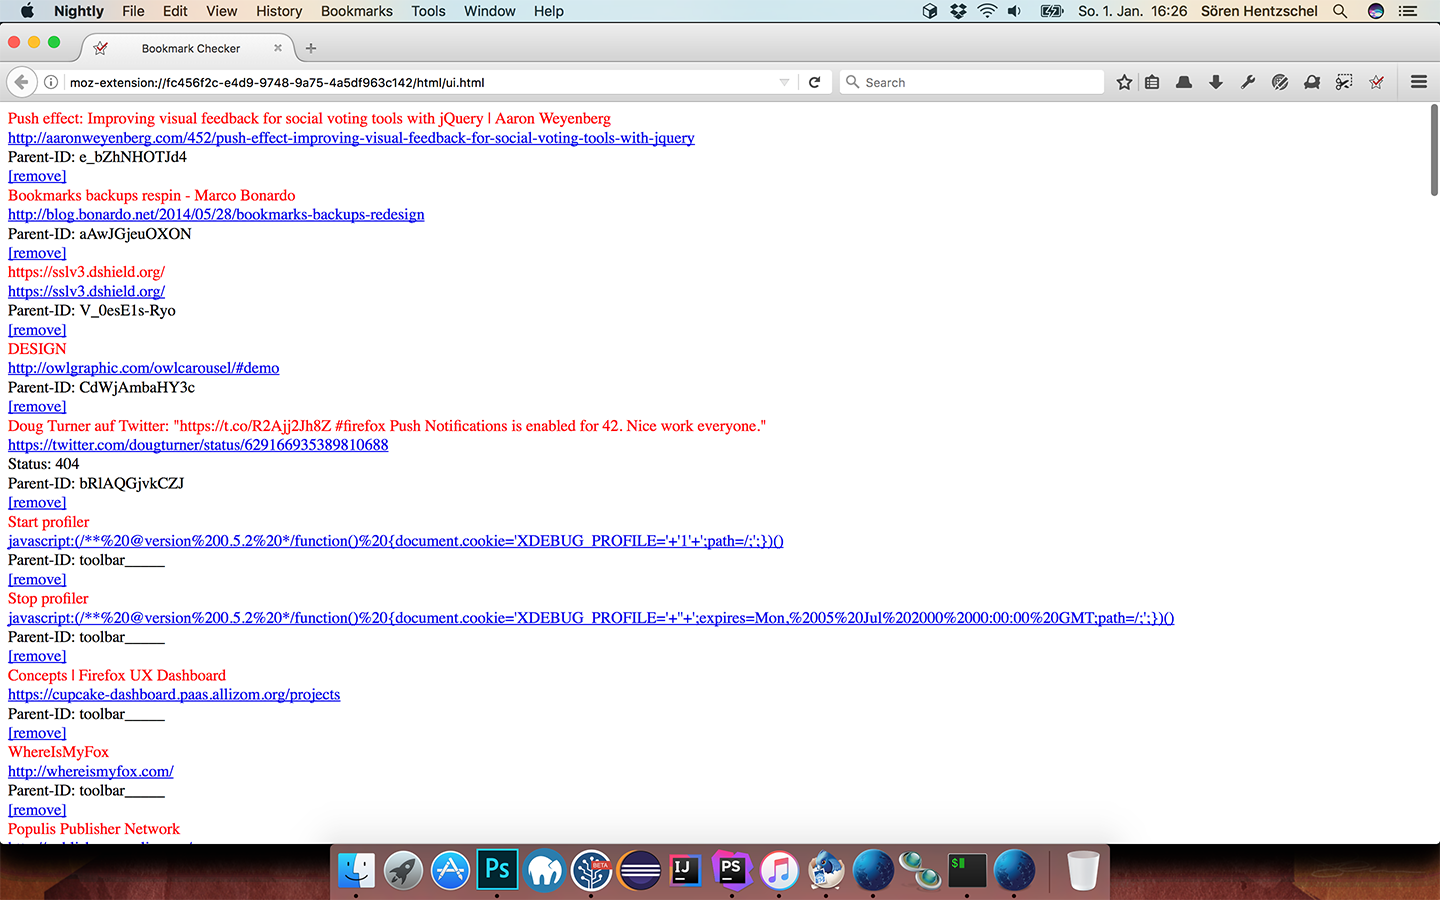Image resolution: width=1440 pixels, height=900 pixels.
Task: Open the twitter.com dougturner status link
Action: [x=198, y=445]
